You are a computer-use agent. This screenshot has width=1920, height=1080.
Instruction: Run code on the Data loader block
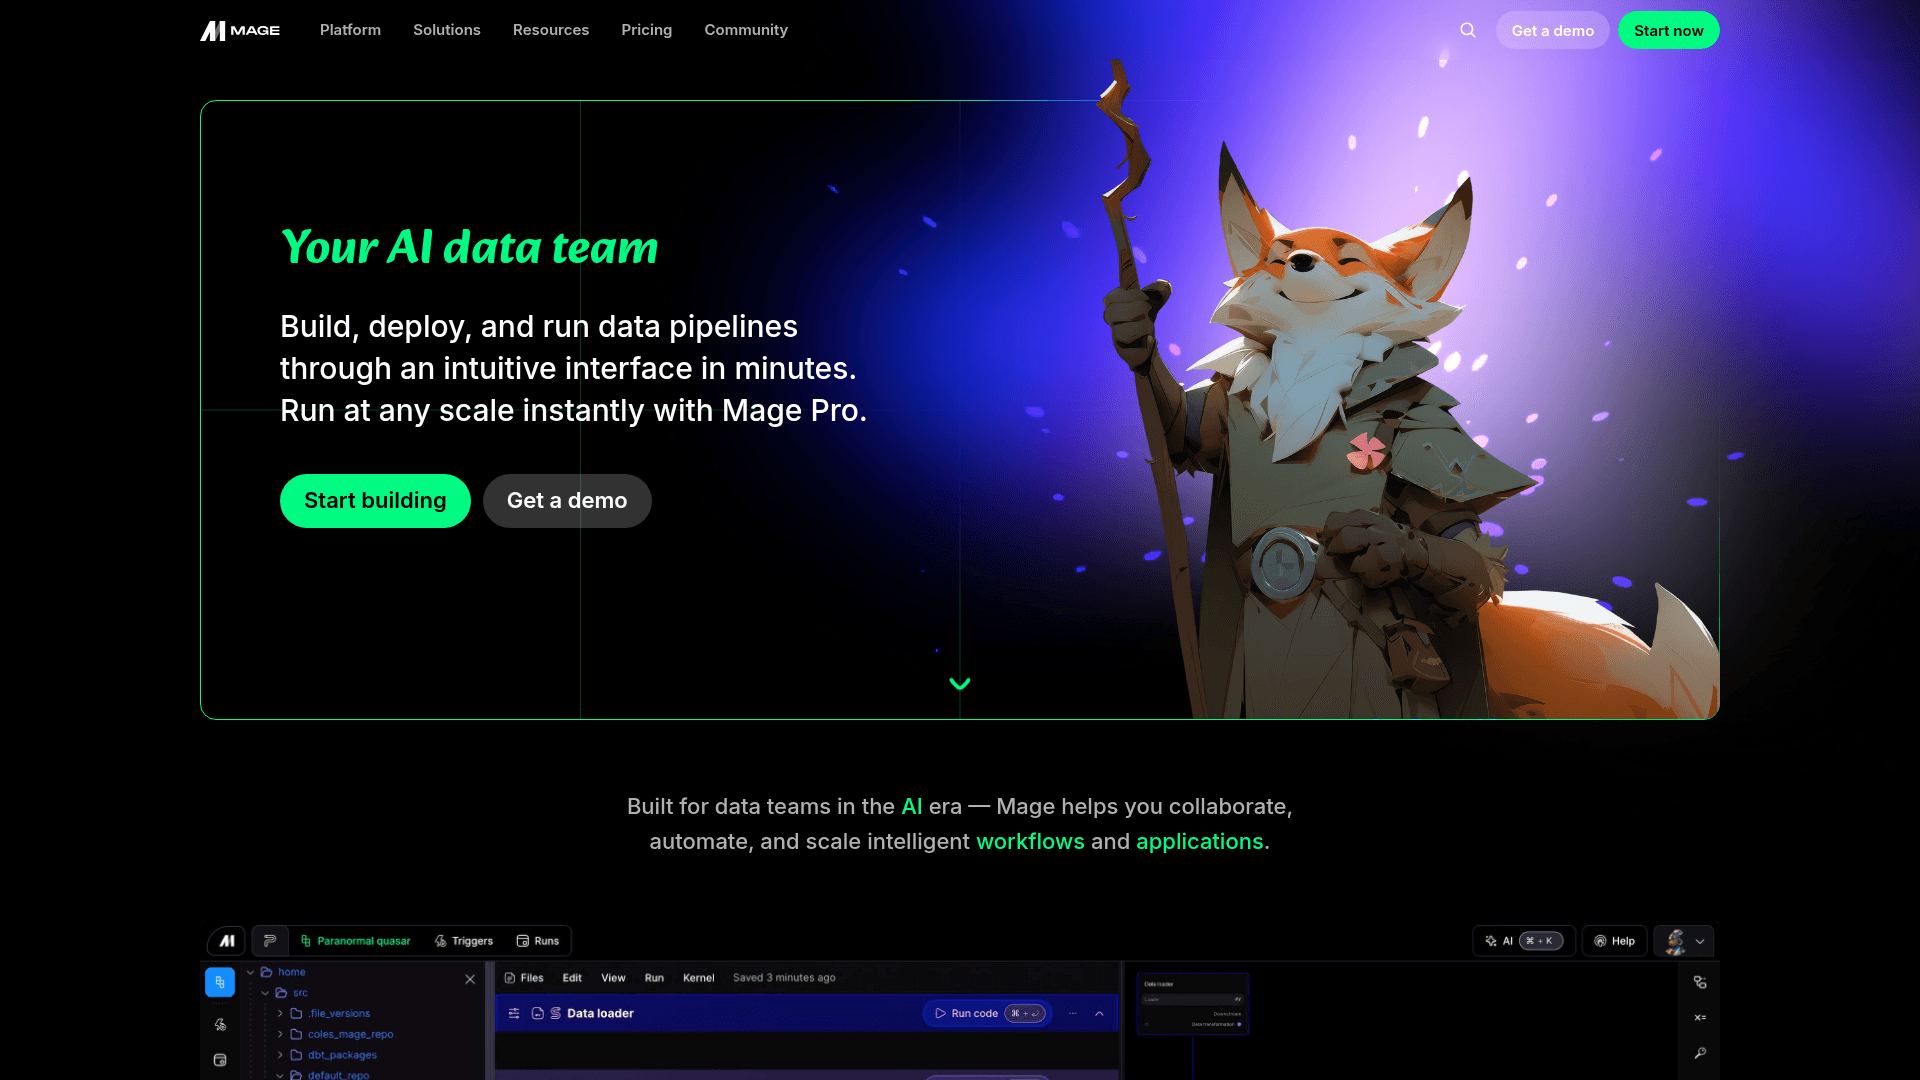pyautogui.click(x=966, y=1013)
